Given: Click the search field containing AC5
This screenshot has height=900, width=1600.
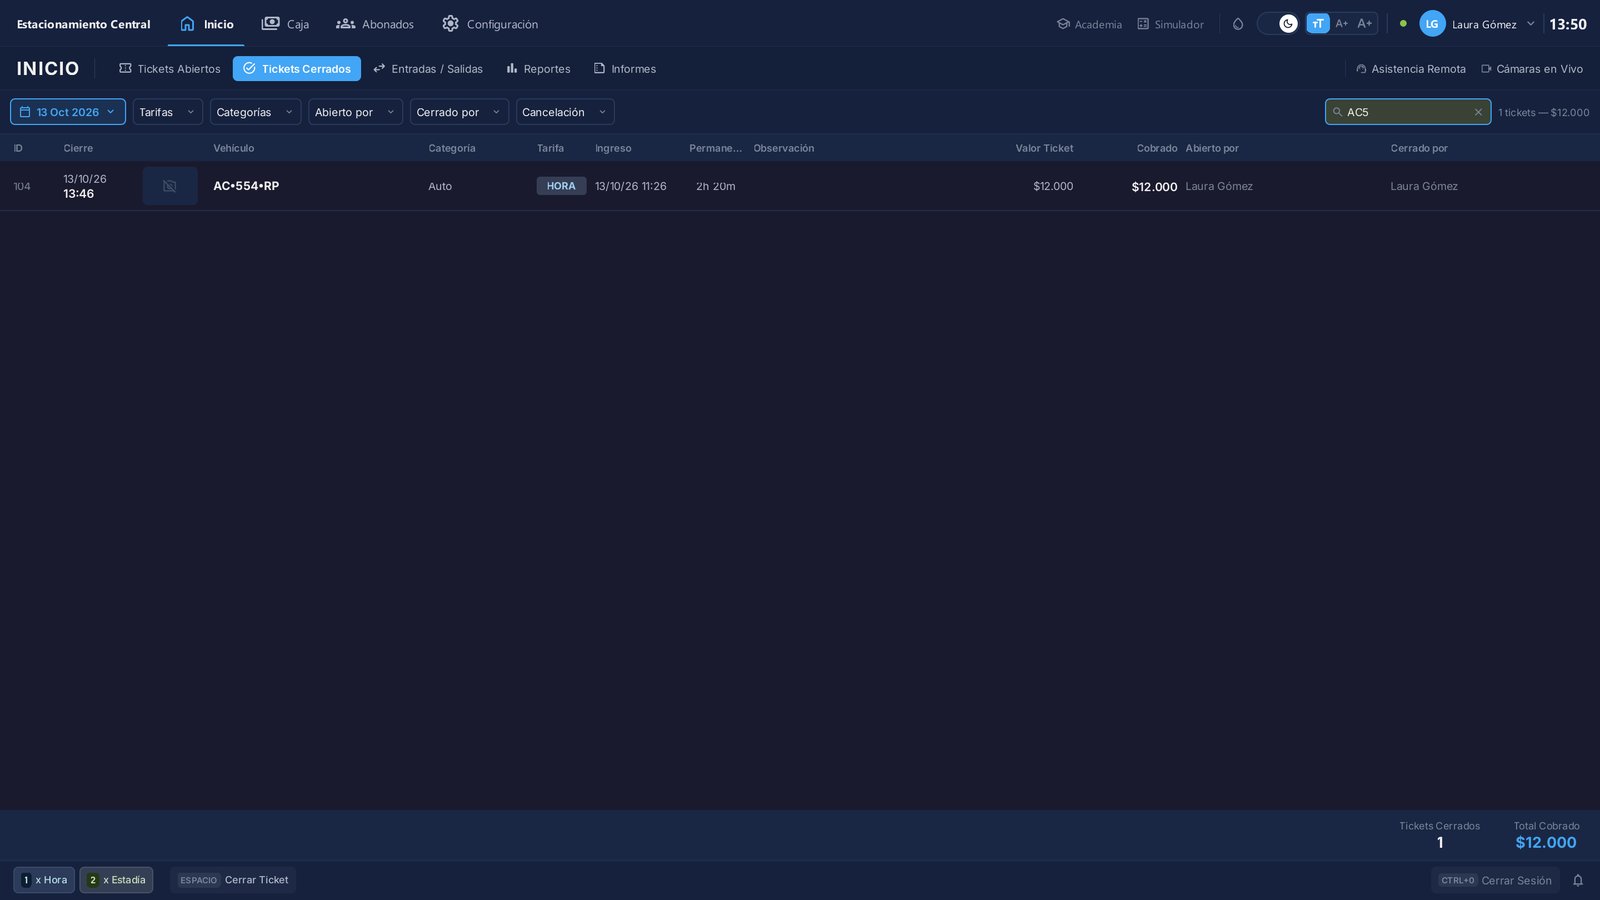Looking at the screenshot, I should (x=1407, y=112).
